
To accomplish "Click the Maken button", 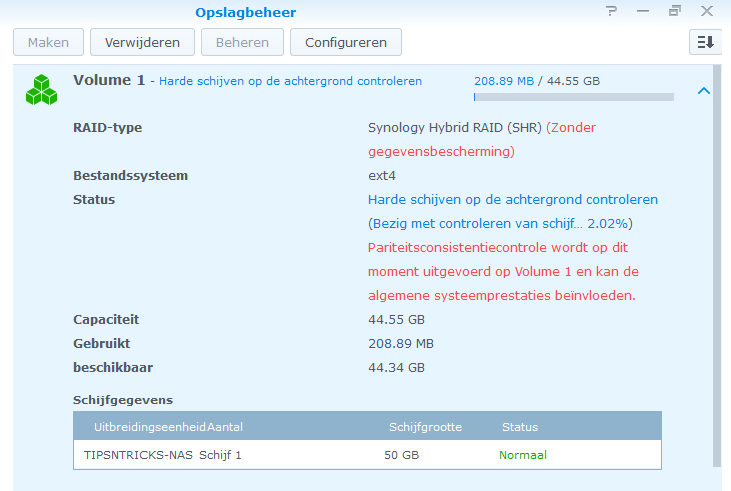I will pyautogui.click(x=48, y=42).
